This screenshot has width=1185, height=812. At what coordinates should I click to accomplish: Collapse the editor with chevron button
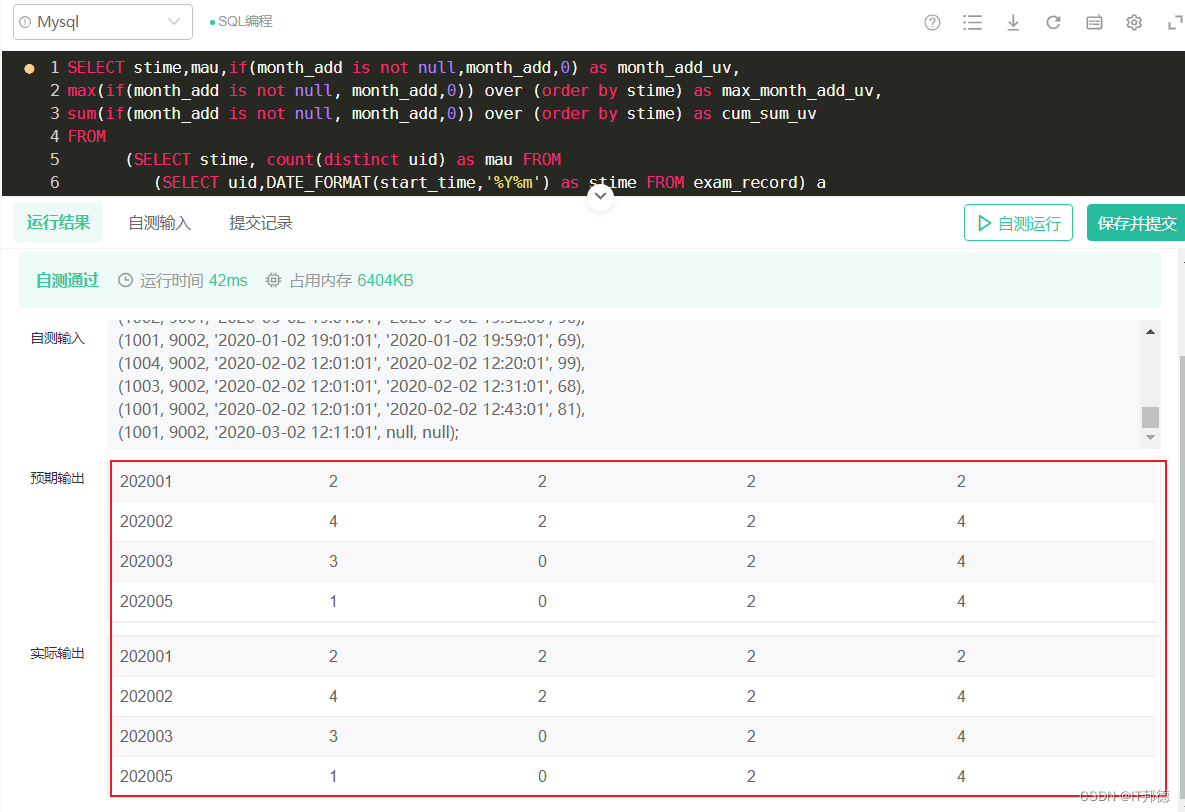click(600, 197)
